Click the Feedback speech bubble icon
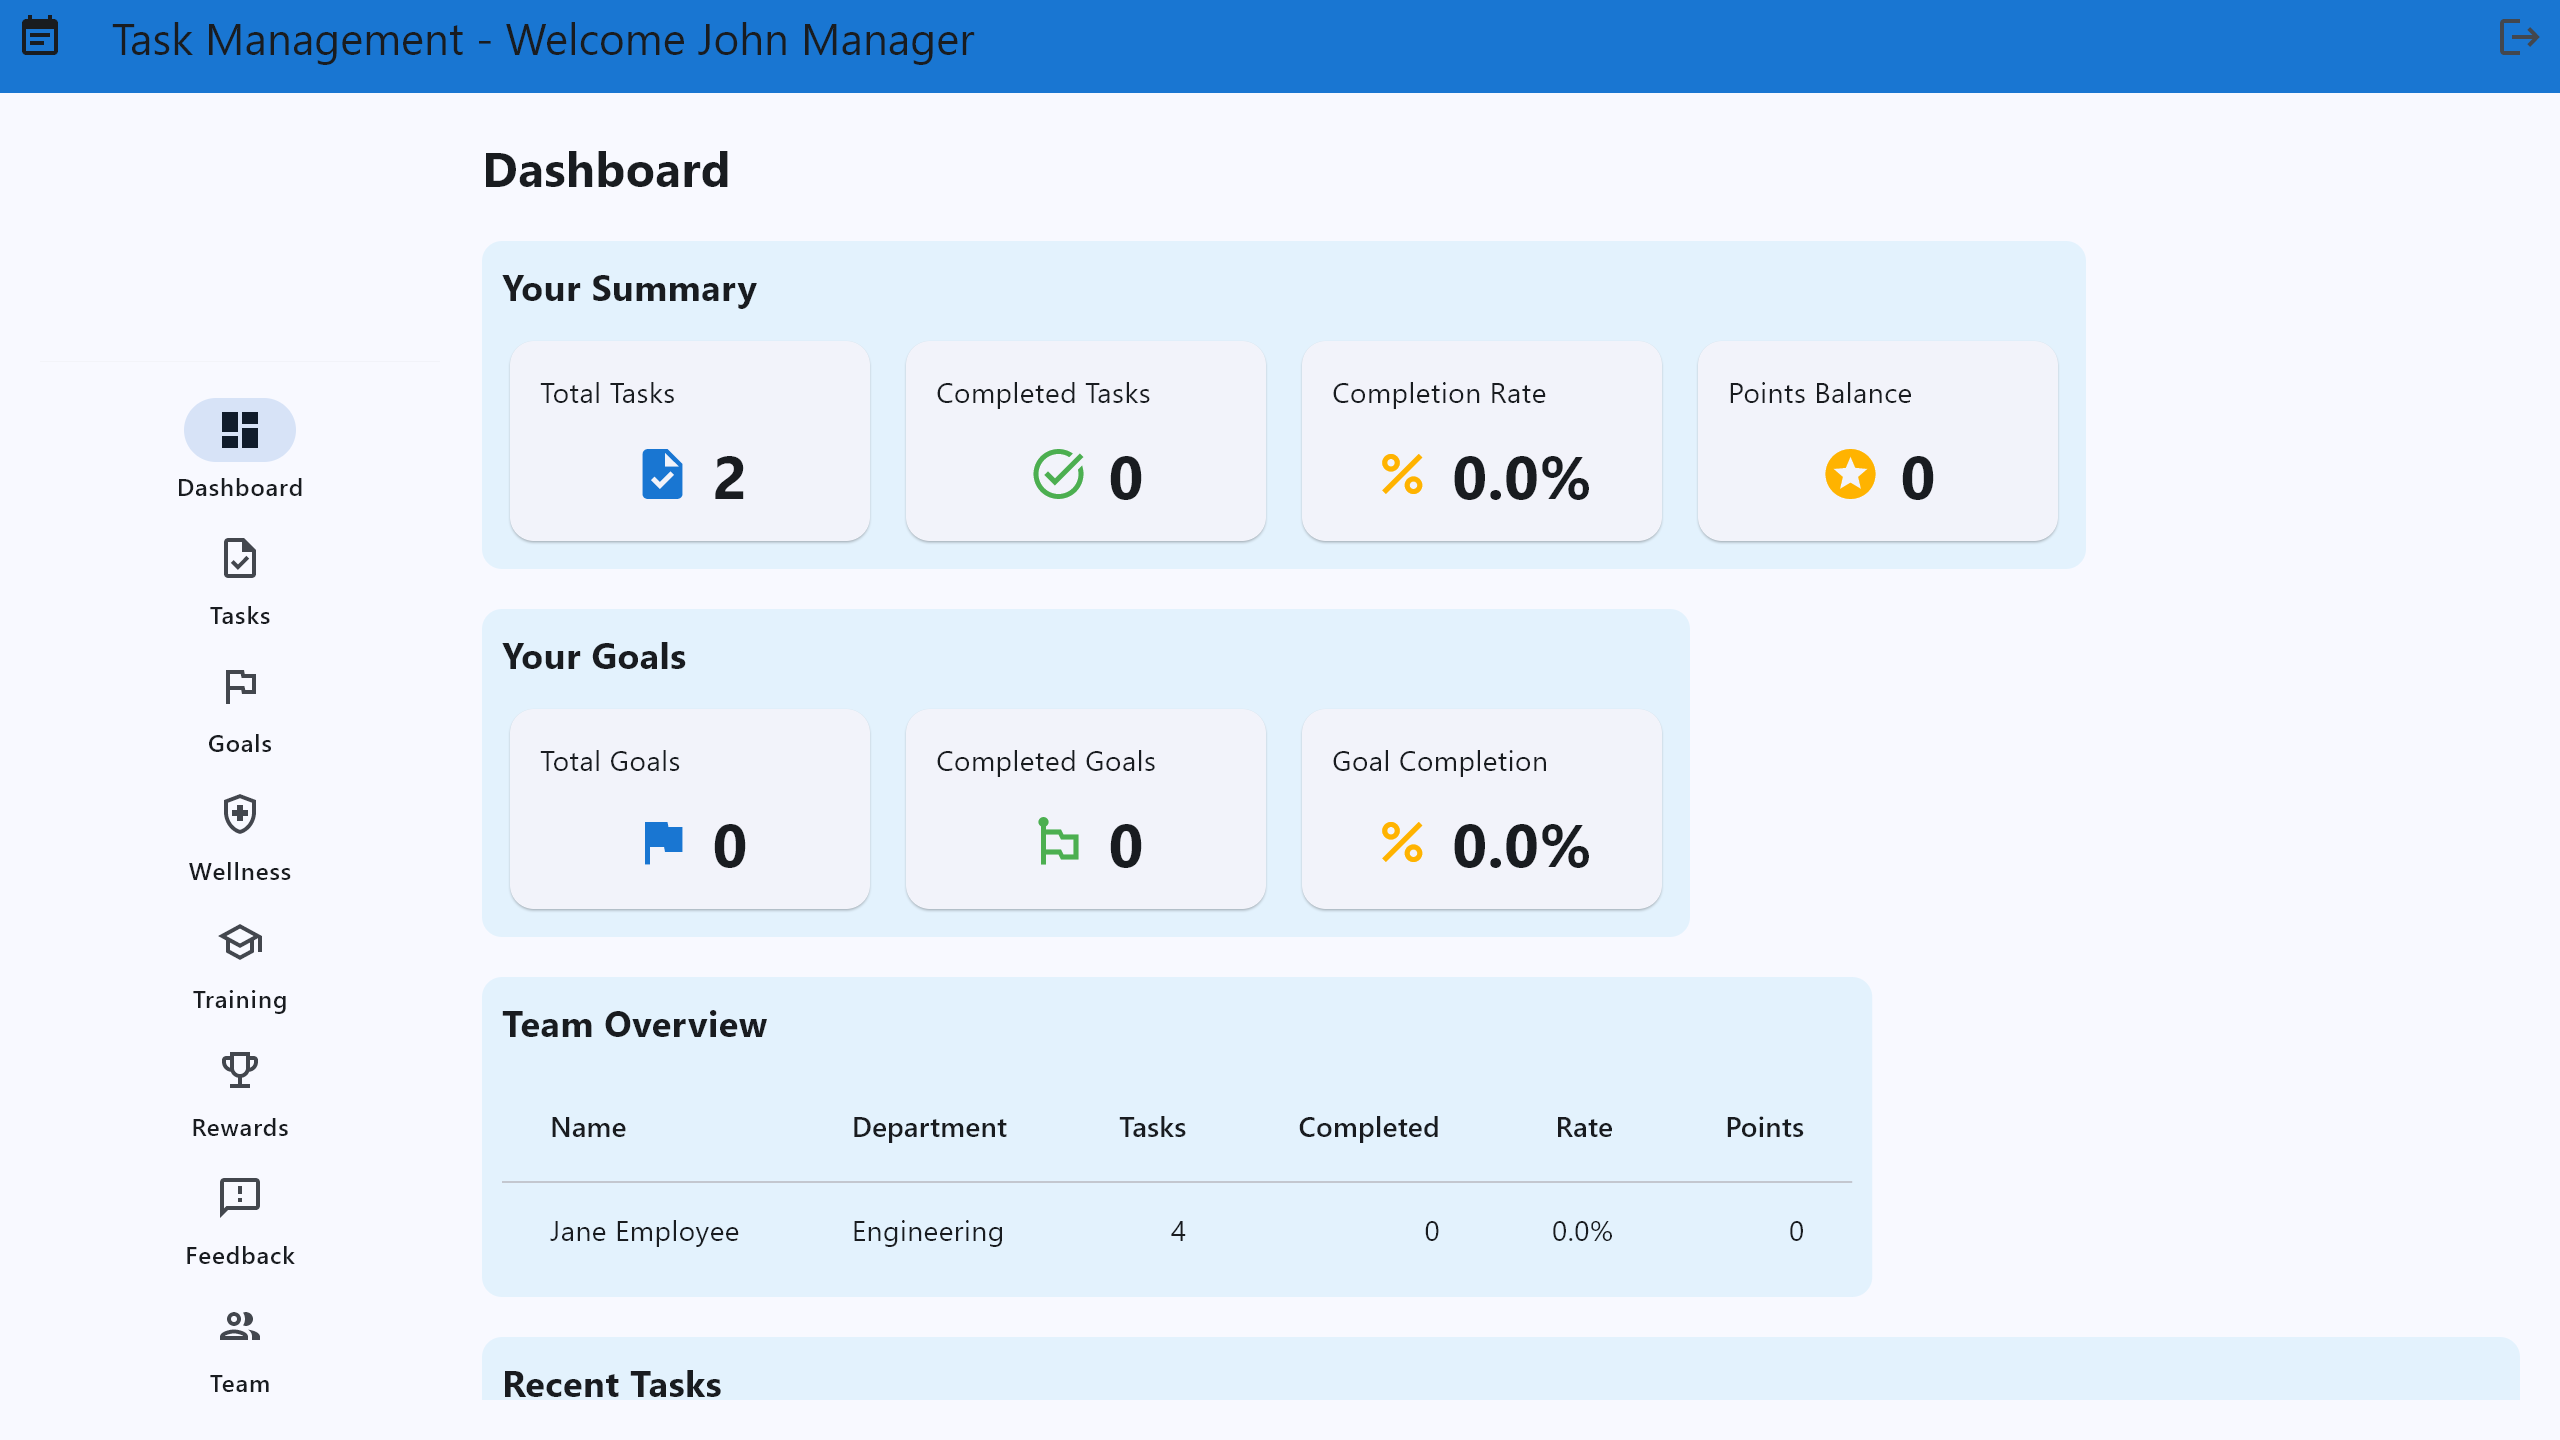 [x=240, y=1197]
